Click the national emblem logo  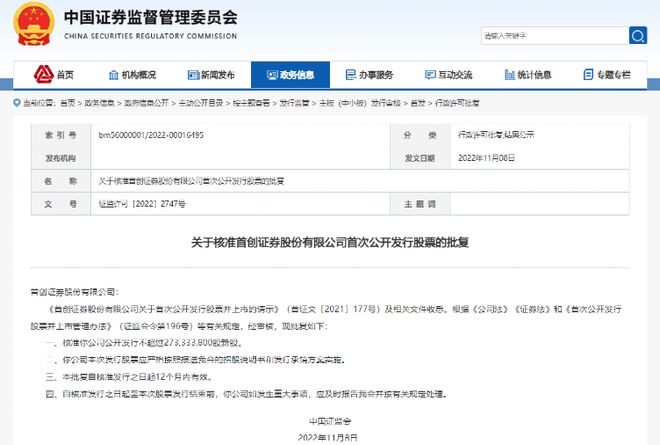(34, 24)
